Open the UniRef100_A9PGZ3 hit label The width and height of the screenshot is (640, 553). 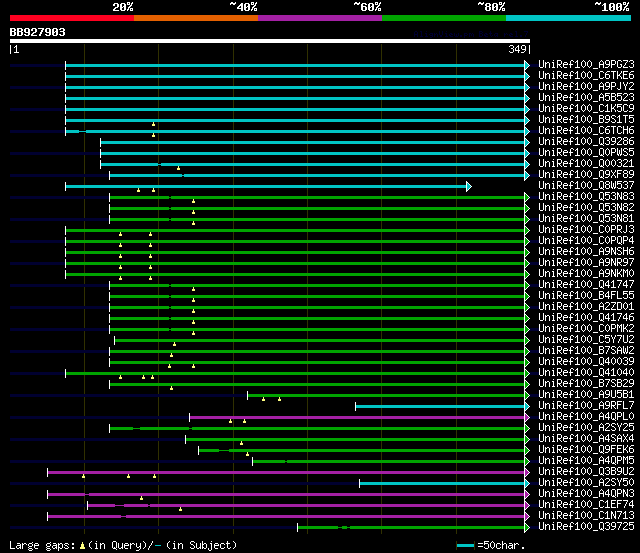tap(586, 64)
